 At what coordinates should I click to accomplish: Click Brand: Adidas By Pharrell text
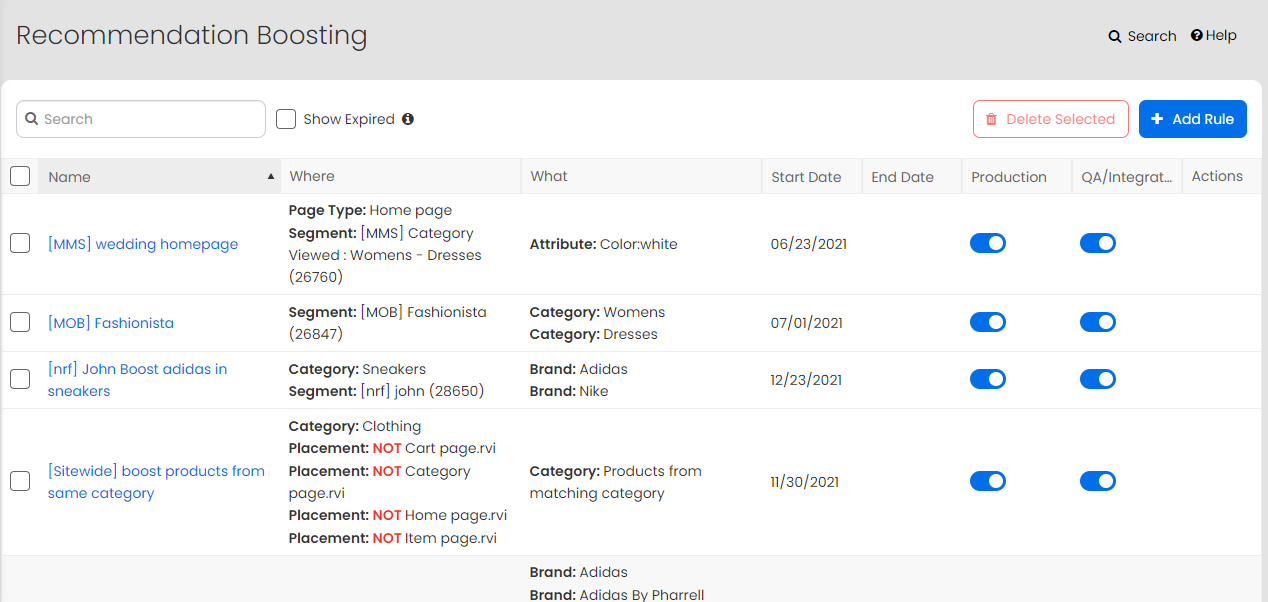pos(617,595)
